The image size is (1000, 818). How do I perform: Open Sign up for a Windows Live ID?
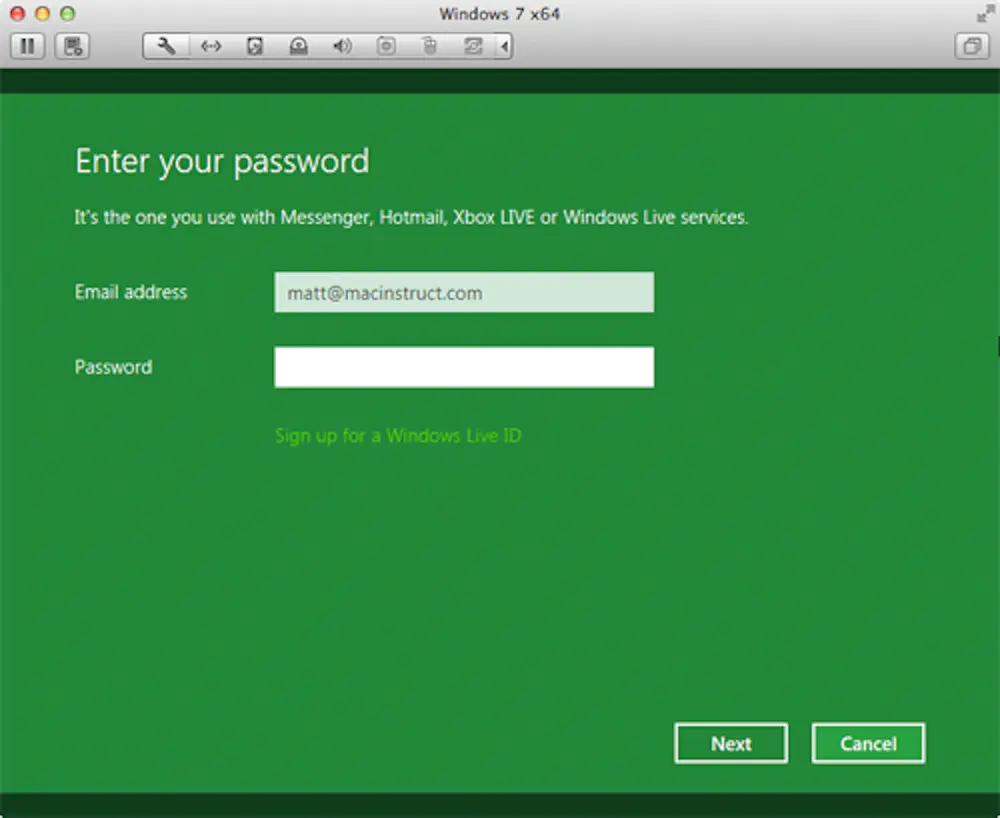pyautogui.click(x=398, y=436)
